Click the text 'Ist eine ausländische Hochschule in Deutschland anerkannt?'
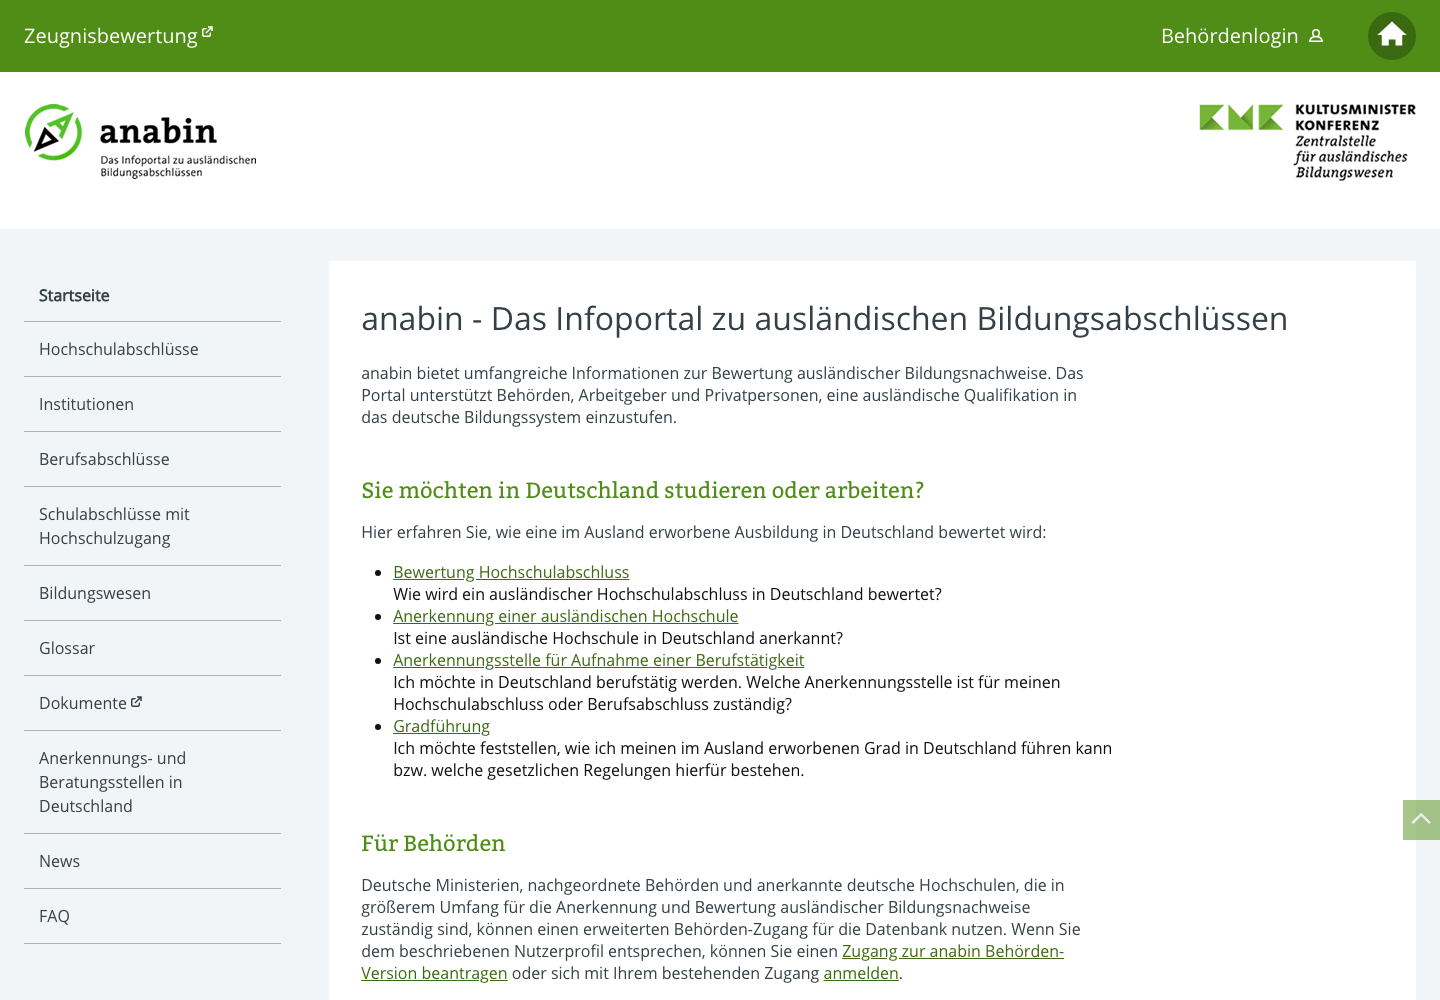This screenshot has height=1000, width=1440. (618, 638)
